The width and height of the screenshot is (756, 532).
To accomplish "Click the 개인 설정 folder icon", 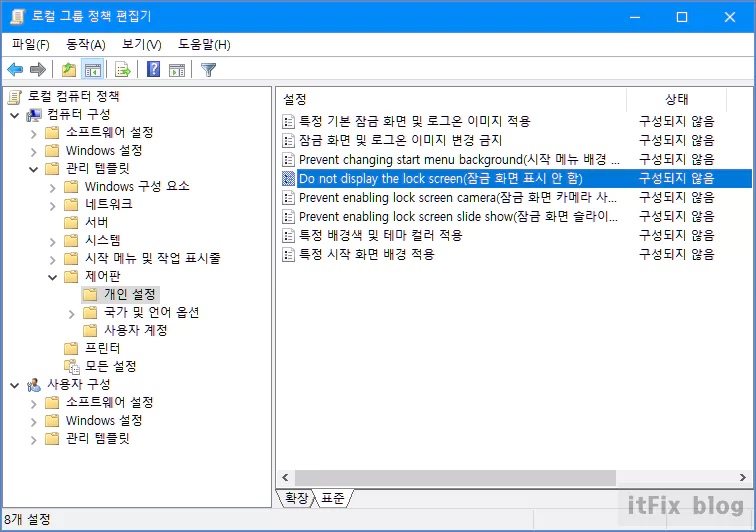I will [x=90, y=294].
